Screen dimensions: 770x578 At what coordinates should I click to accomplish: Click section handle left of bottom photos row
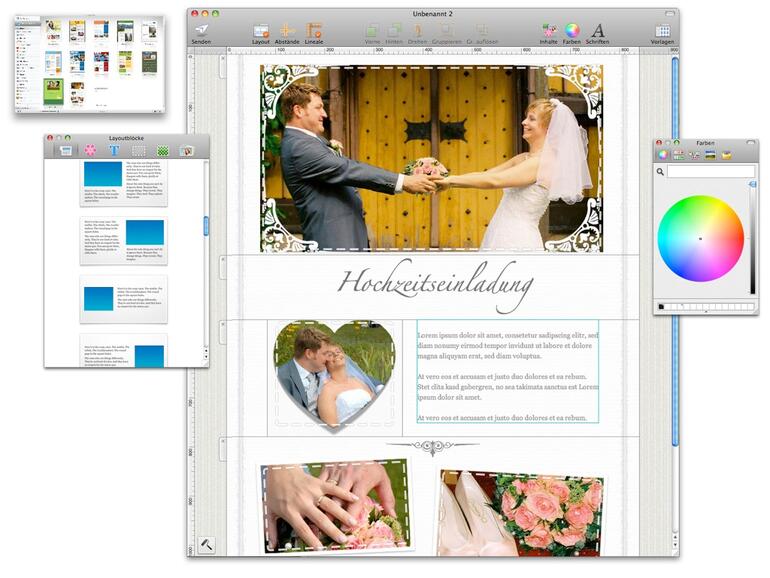pyautogui.click(x=222, y=449)
